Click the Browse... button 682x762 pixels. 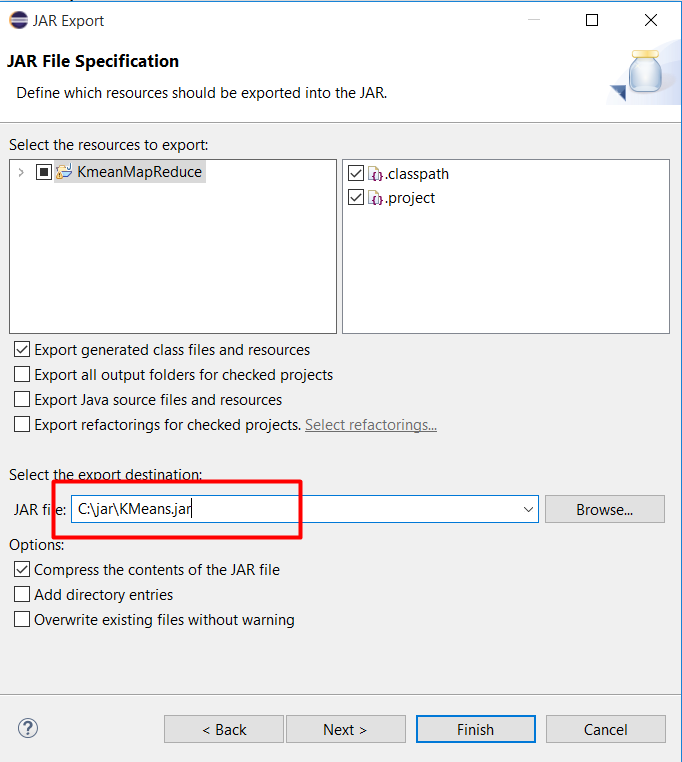[x=604, y=509]
